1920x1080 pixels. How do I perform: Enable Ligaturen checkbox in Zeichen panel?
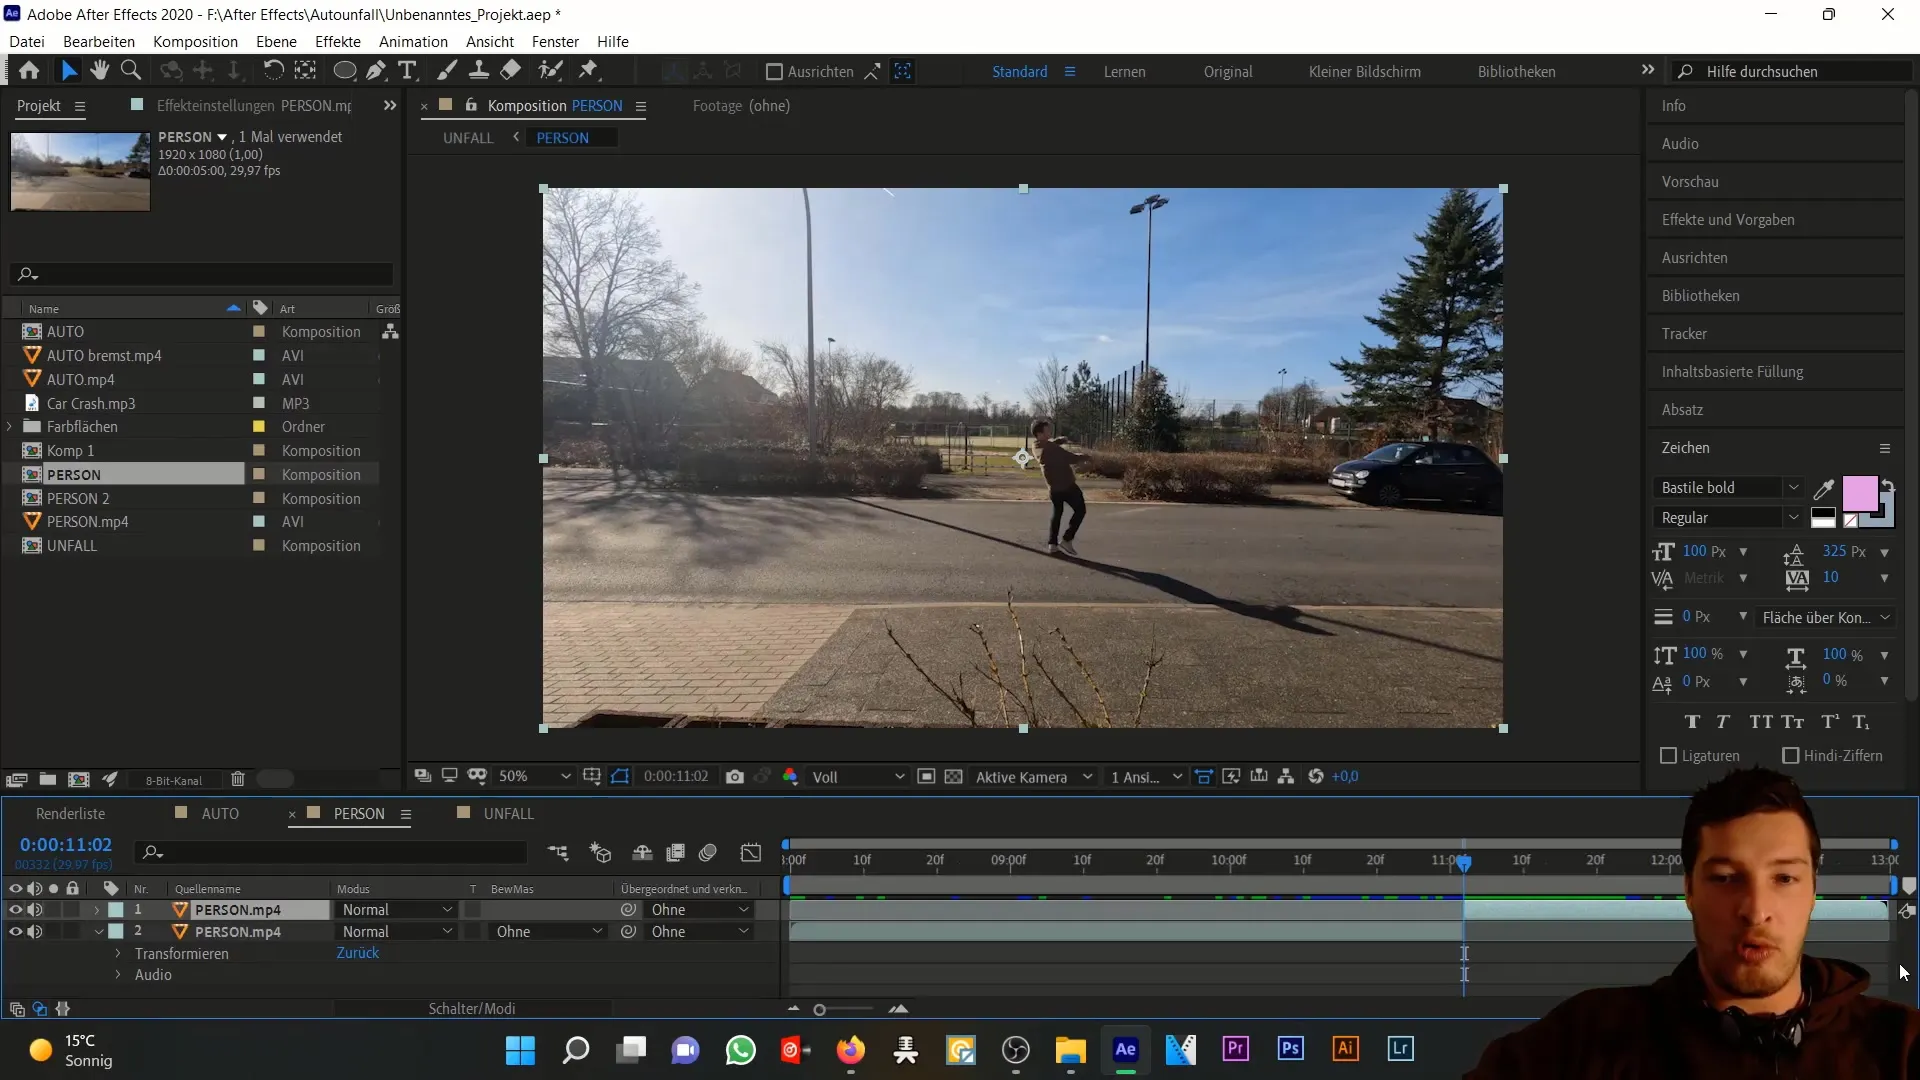1667,754
